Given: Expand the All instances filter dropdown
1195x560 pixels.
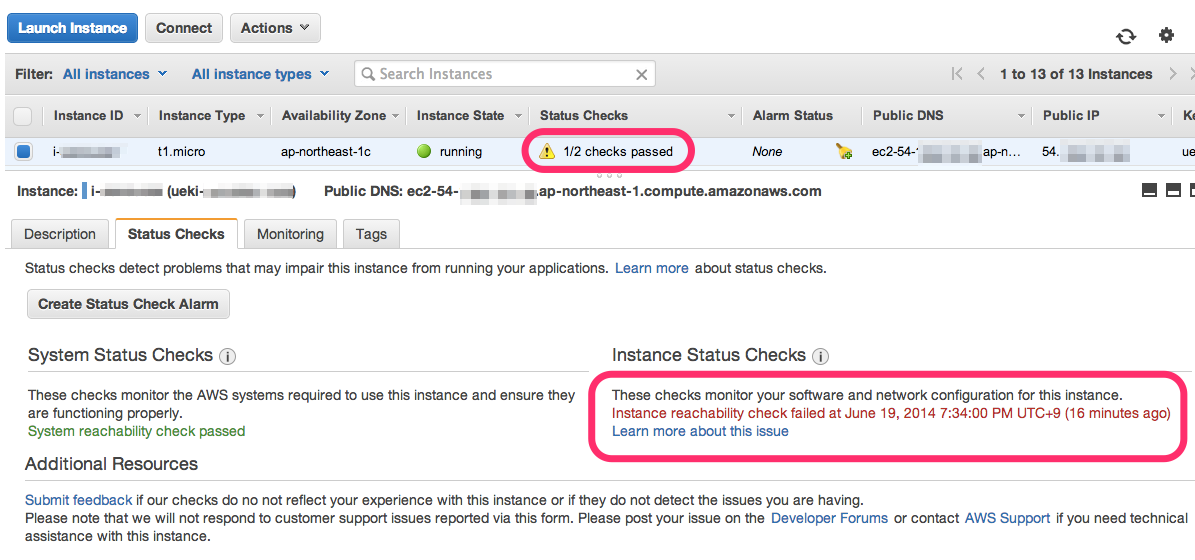Looking at the screenshot, I should [115, 74].
